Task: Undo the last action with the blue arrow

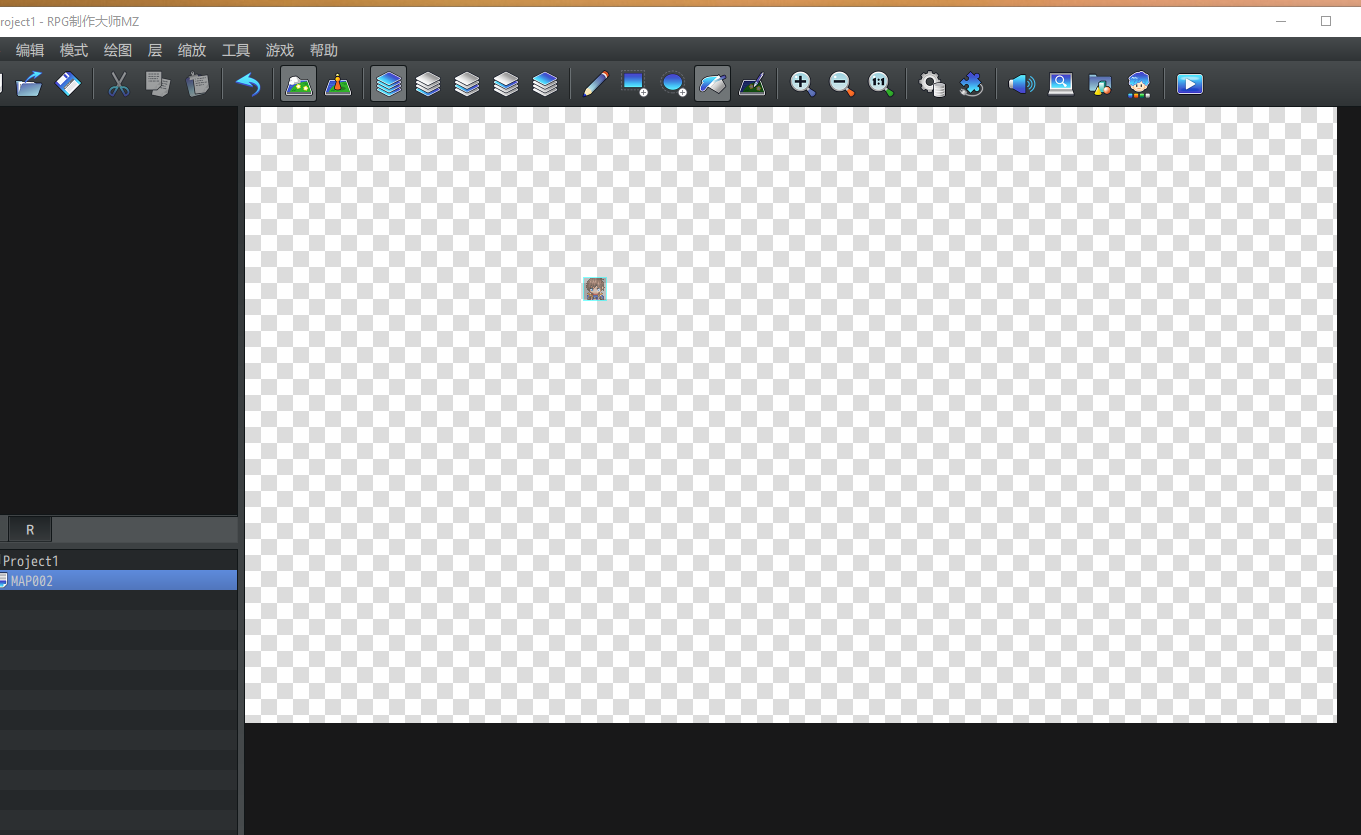Action: [x=247, y=84]
